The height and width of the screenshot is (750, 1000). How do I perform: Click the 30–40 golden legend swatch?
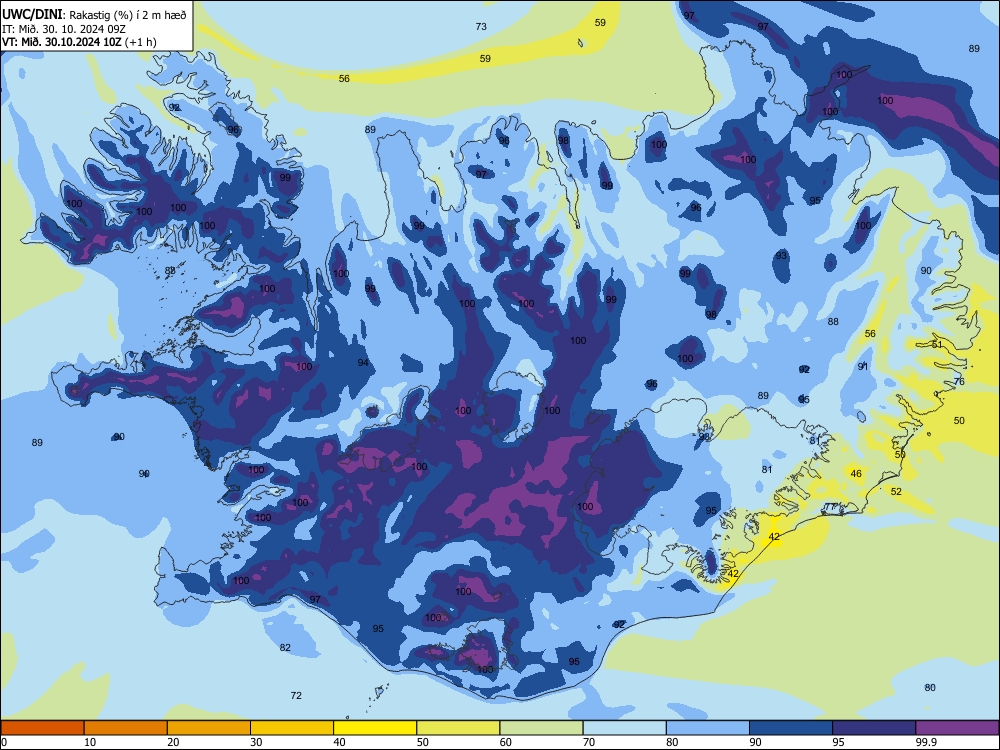(x=292, y=728)
